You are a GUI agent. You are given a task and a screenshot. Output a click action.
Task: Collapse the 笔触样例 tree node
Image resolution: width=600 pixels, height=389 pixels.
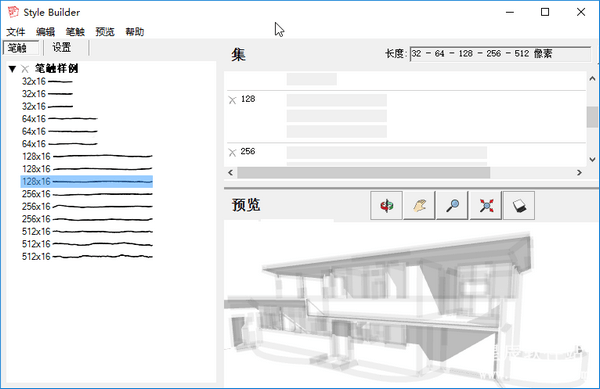point(12,69)
